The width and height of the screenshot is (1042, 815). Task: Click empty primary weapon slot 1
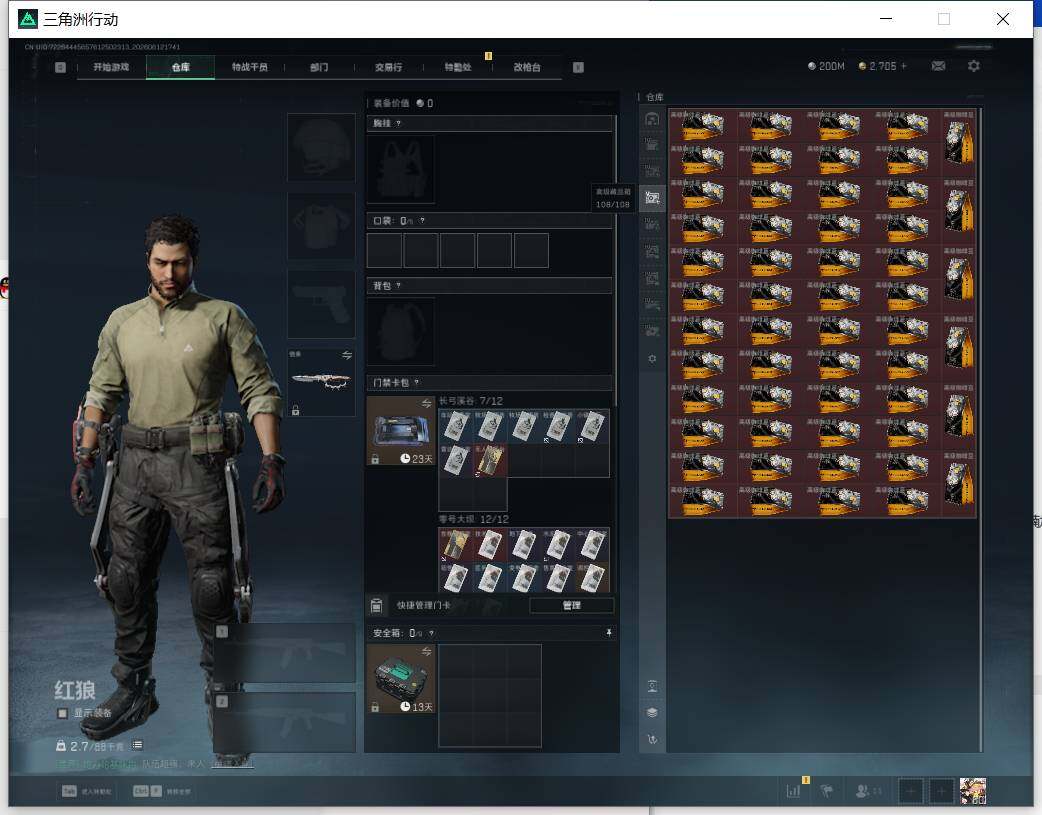(x=284, y=652)
